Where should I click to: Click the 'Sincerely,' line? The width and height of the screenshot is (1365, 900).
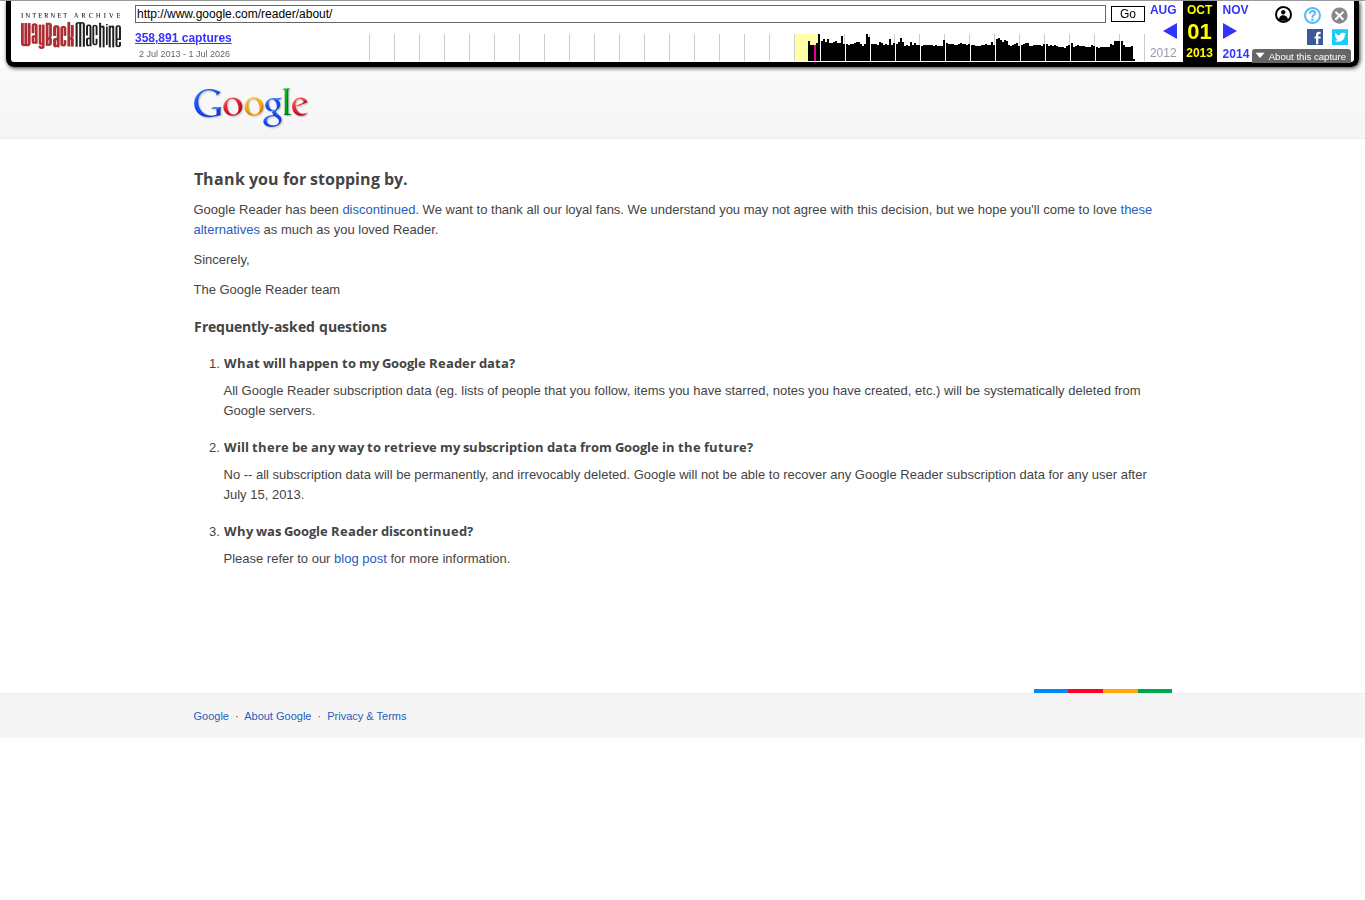222,260
